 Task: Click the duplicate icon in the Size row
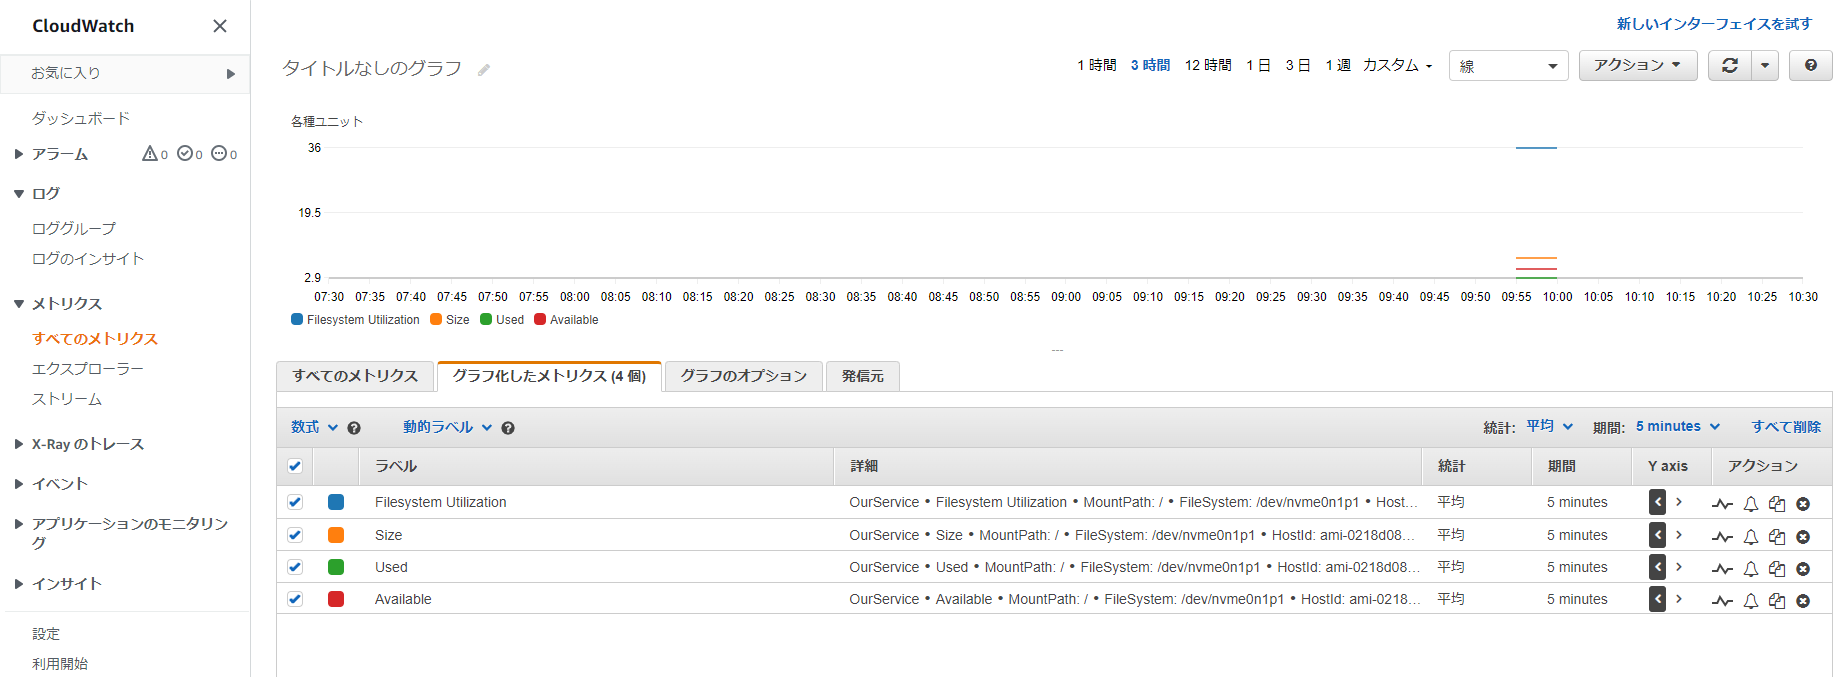click(x=1776, y=537)
